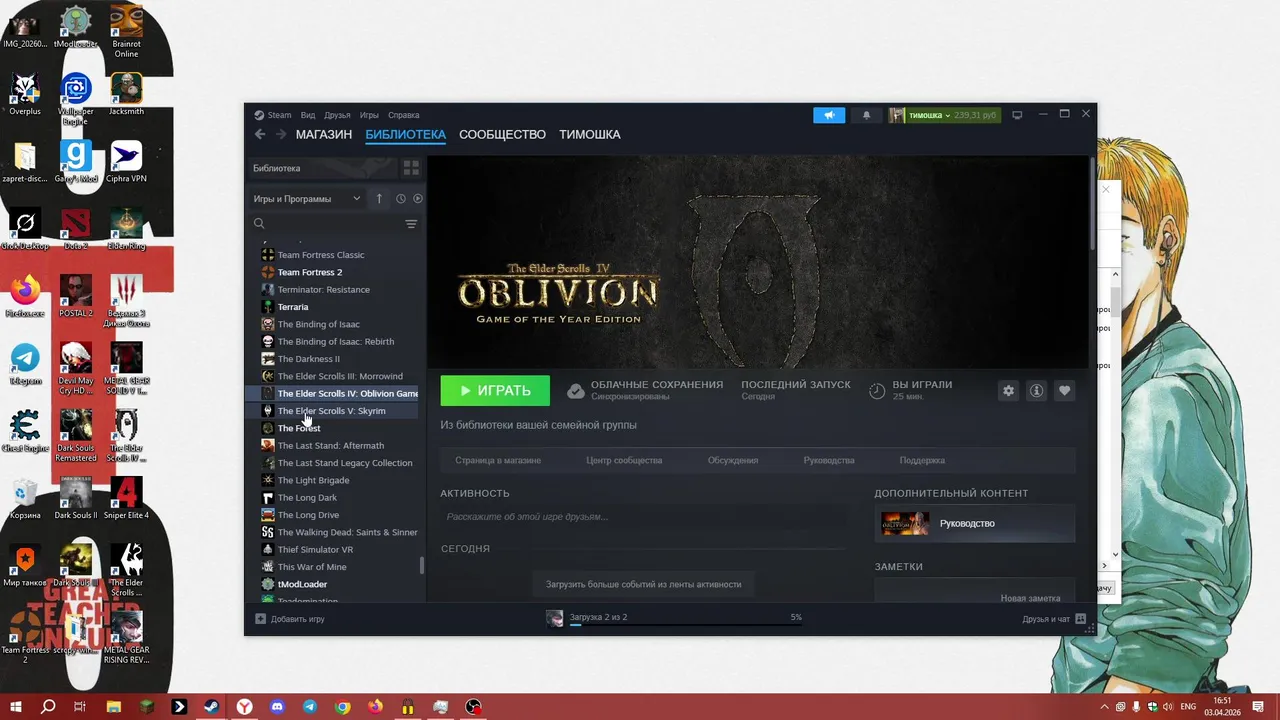
Task: Click the library game list scrollbar
Action: coord(422,565)
